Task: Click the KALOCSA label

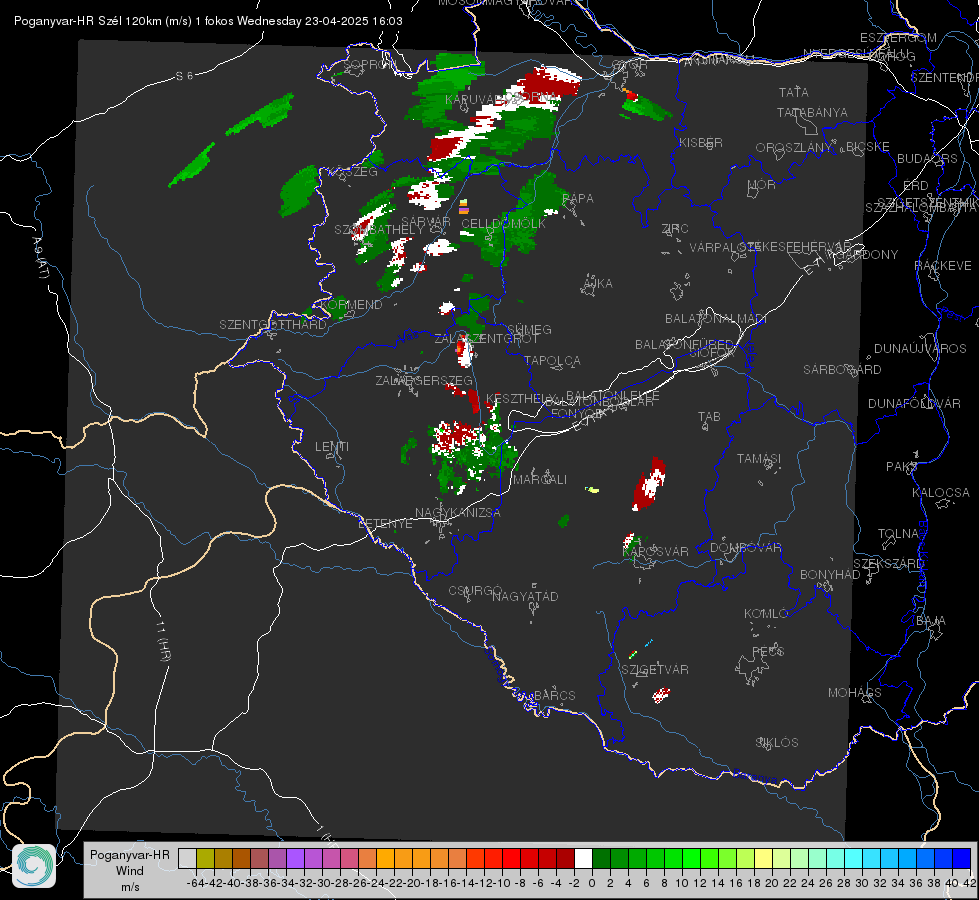Action: (x=940, y=493)
